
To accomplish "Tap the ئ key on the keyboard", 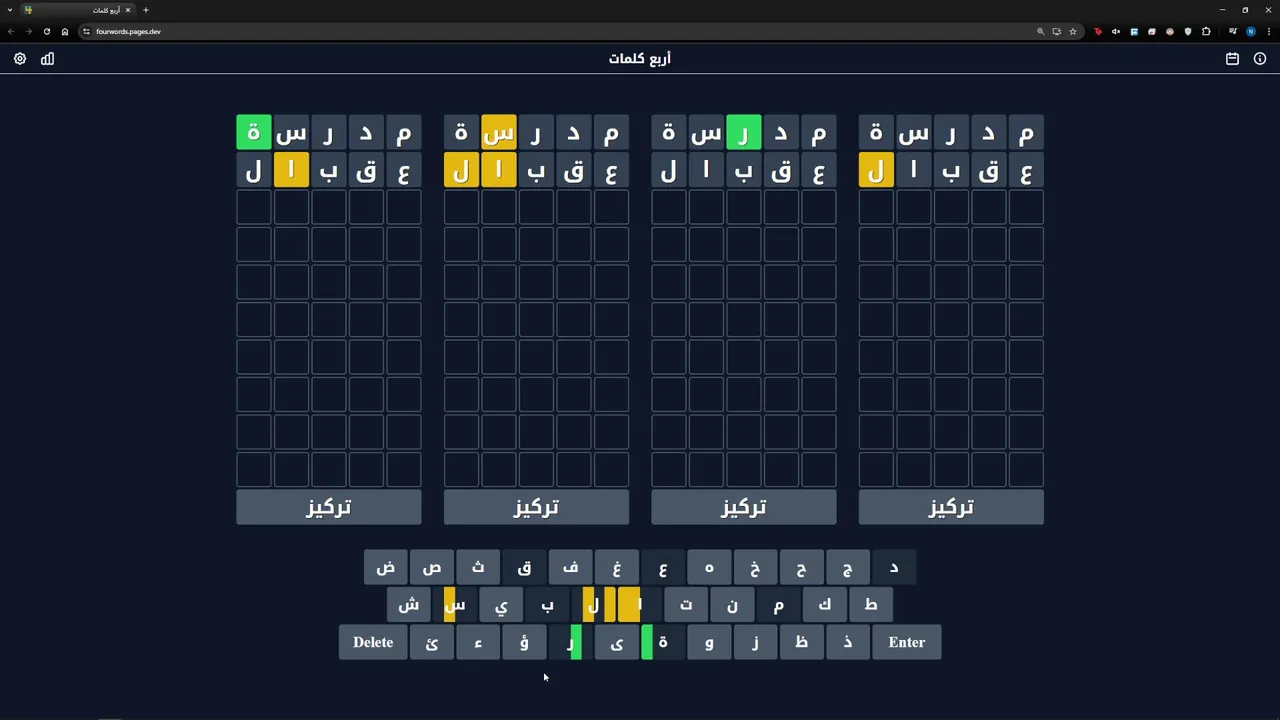I will pos(432,642).
